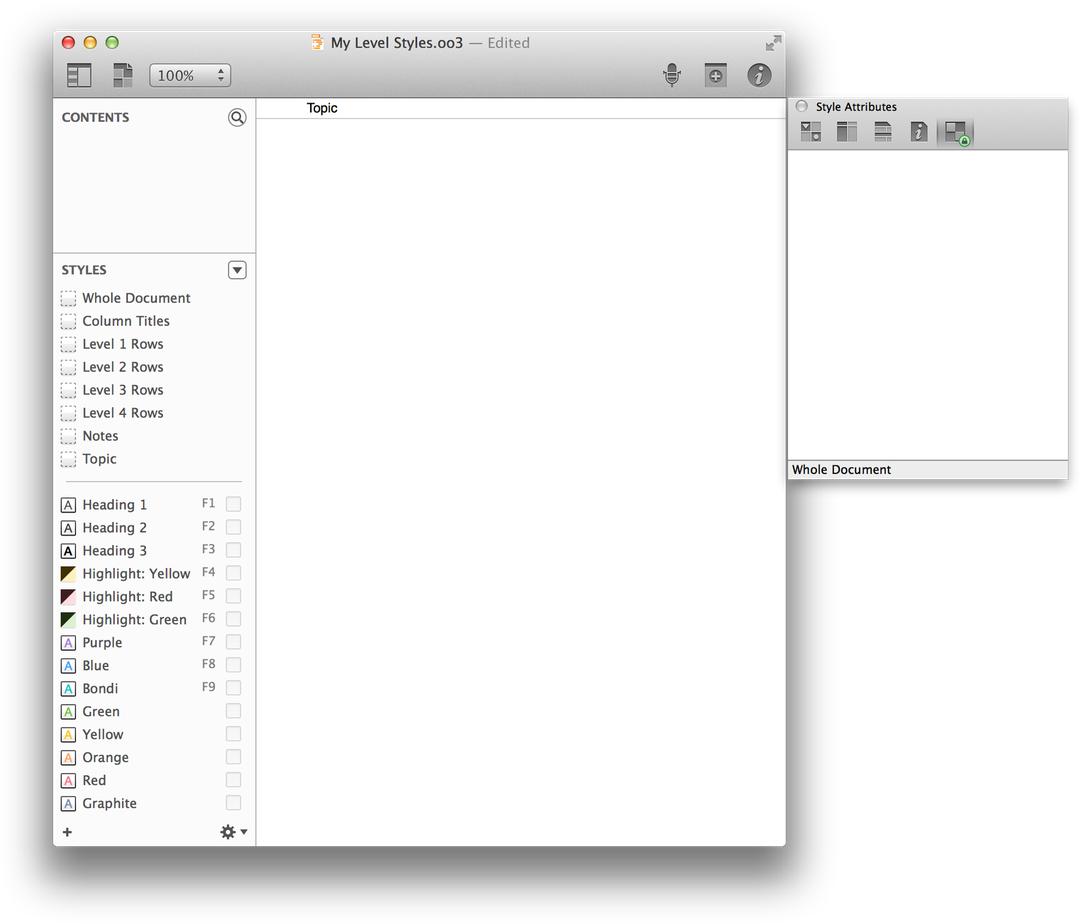Toggle the checkbox for the Yellow style
The width and height of the screenshot is (1080, 924).
(x=233, y=734)
